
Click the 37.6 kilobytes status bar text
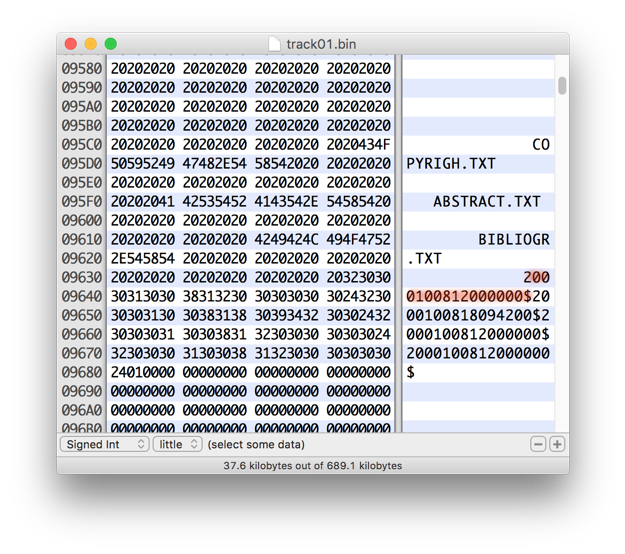(x=312, y=466)
